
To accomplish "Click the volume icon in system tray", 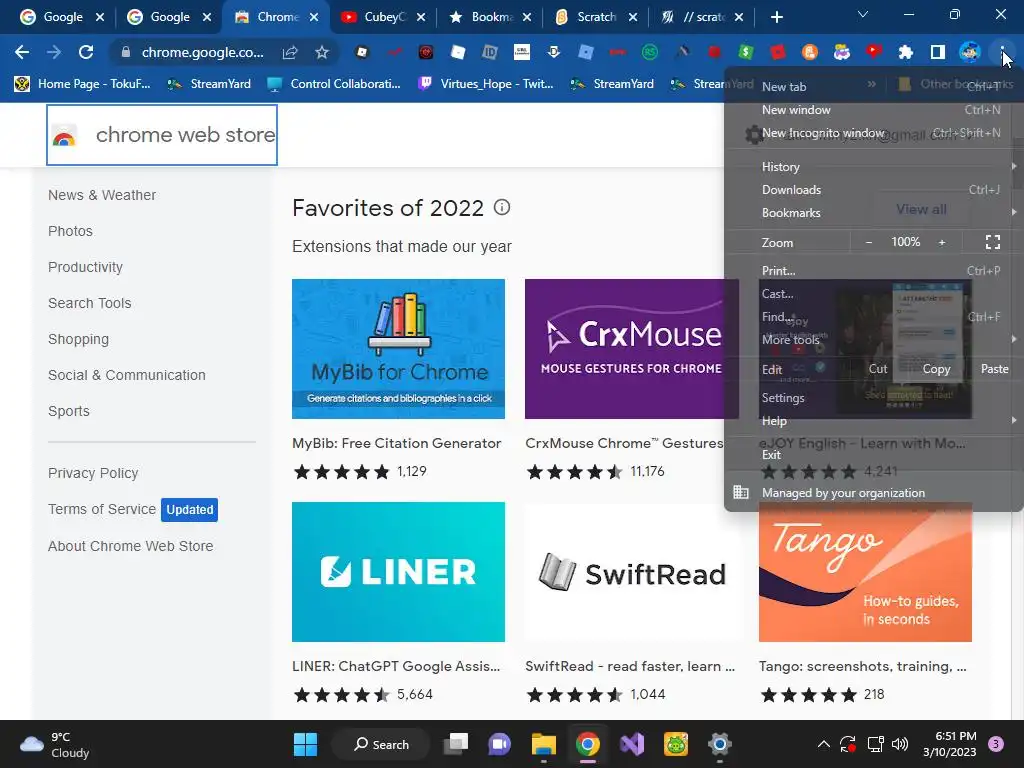I will tap(899, 744).
